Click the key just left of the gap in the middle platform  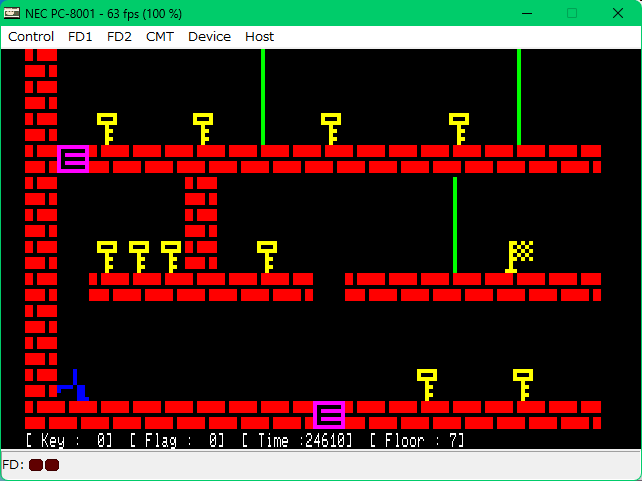[267, 256]
